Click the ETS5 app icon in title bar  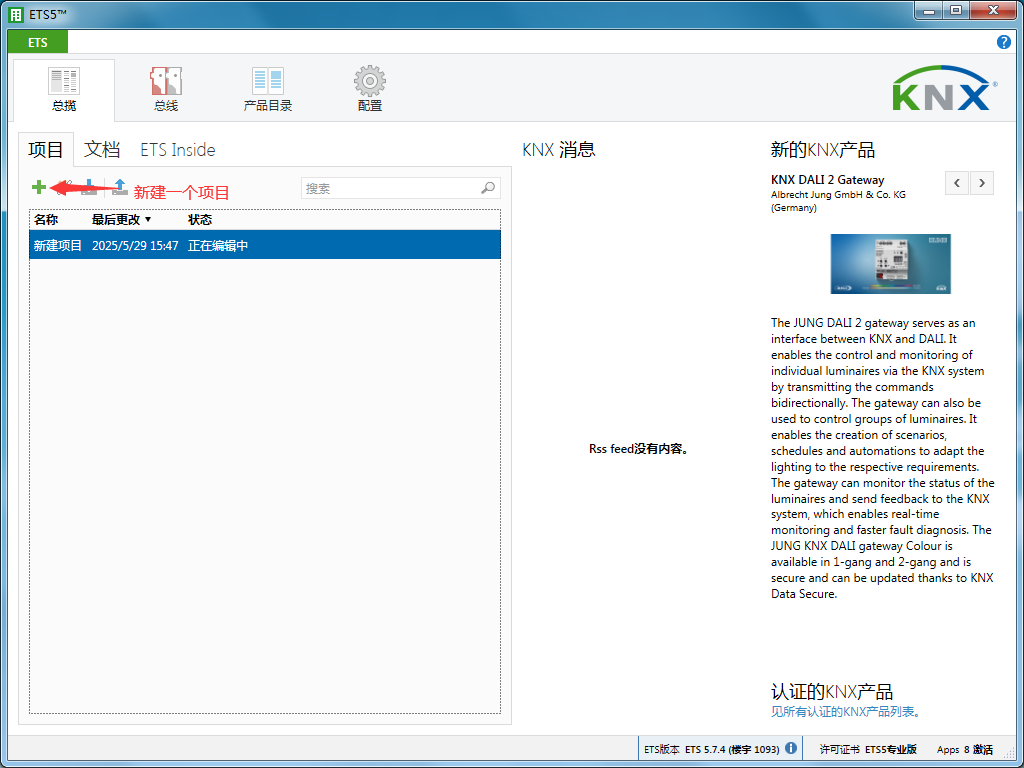tap(16, 14)
